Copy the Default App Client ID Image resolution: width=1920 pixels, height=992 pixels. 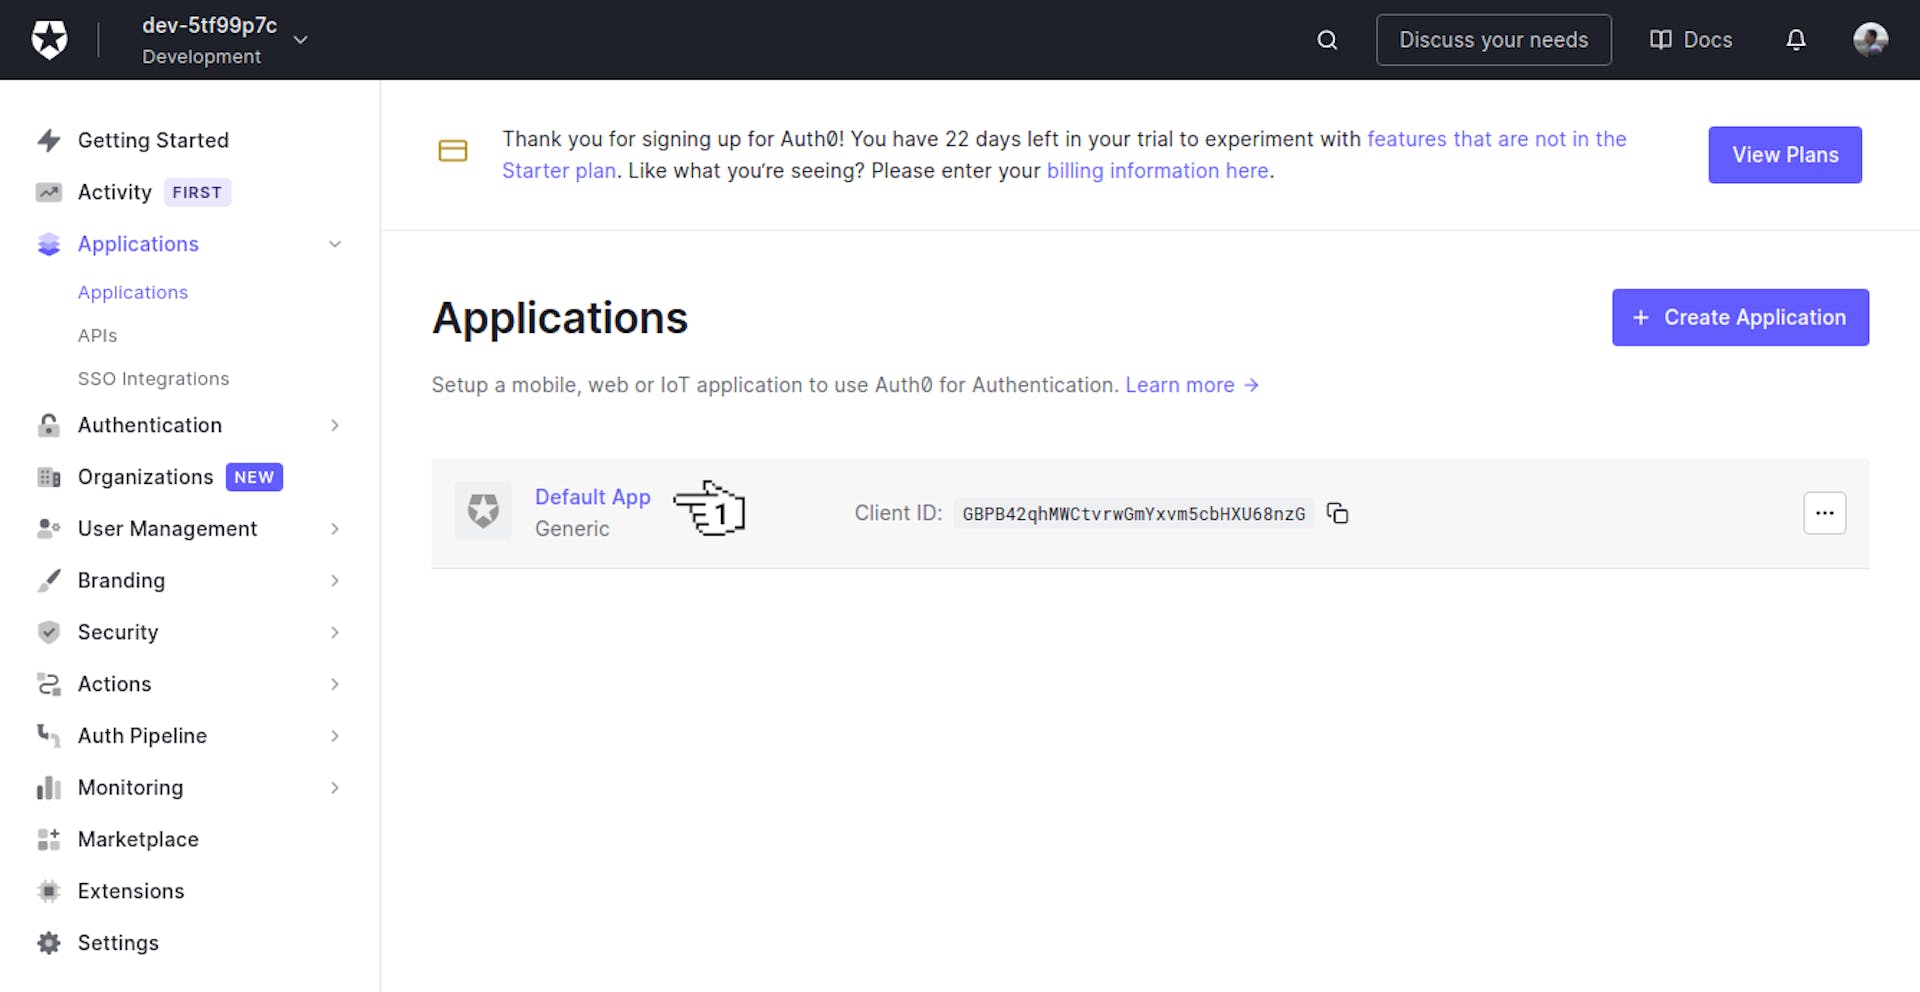click(x=1337, y=513)
